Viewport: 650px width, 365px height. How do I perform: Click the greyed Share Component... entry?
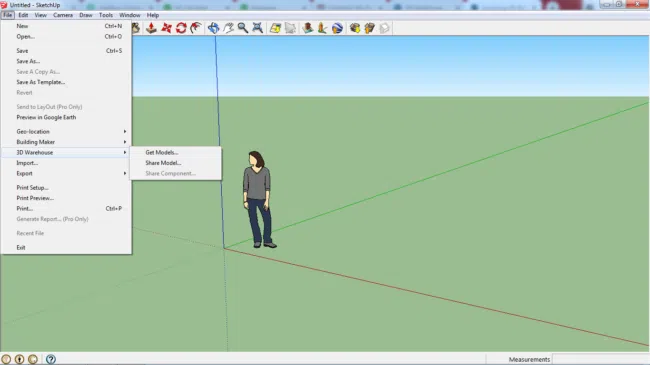[x=176, y=173]
